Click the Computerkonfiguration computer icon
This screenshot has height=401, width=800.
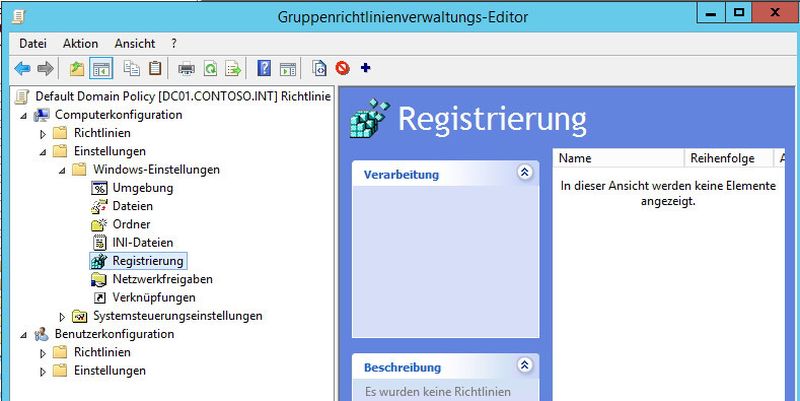(x=41, y=115)
